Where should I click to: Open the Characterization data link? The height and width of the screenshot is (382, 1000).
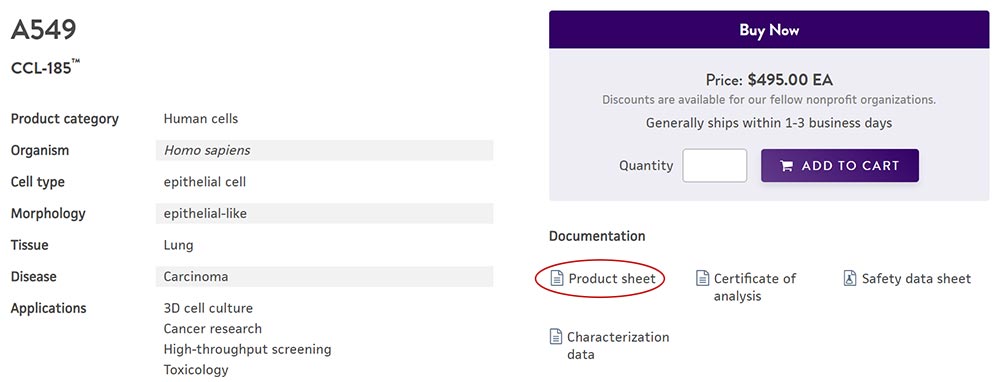tap(618, 346)
